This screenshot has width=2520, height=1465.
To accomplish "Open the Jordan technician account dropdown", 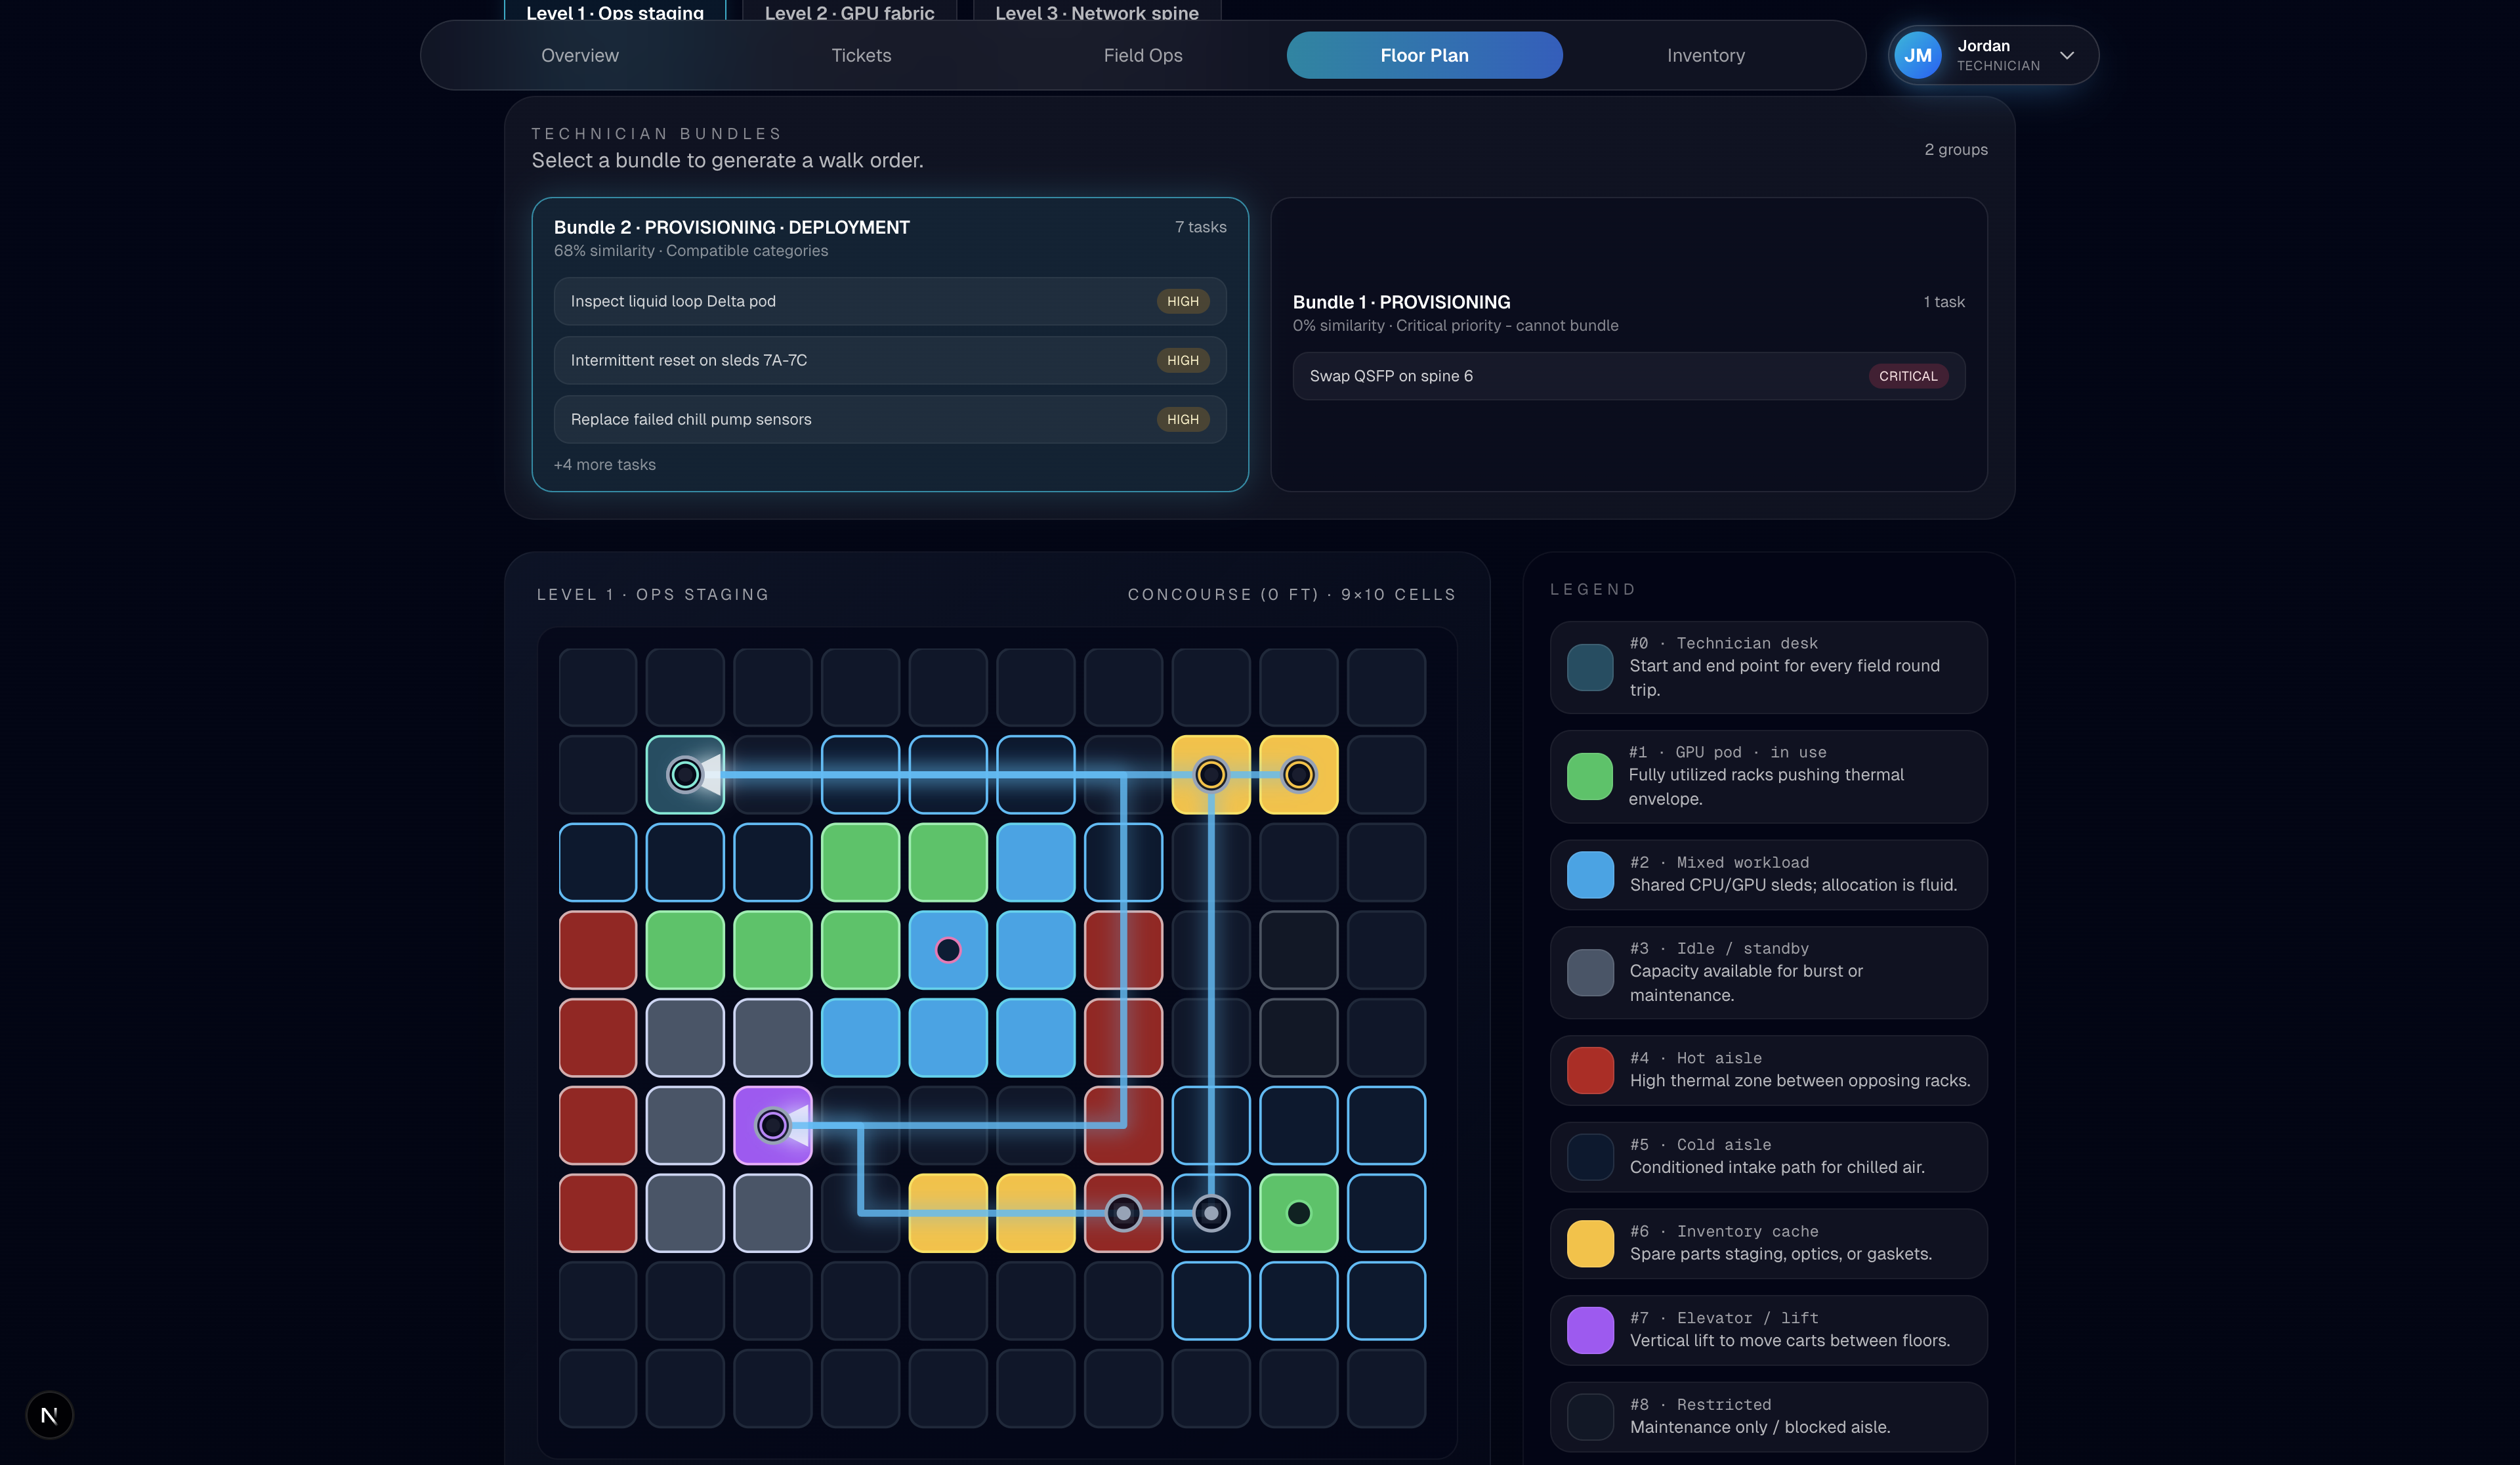I will click(2067, 55).
